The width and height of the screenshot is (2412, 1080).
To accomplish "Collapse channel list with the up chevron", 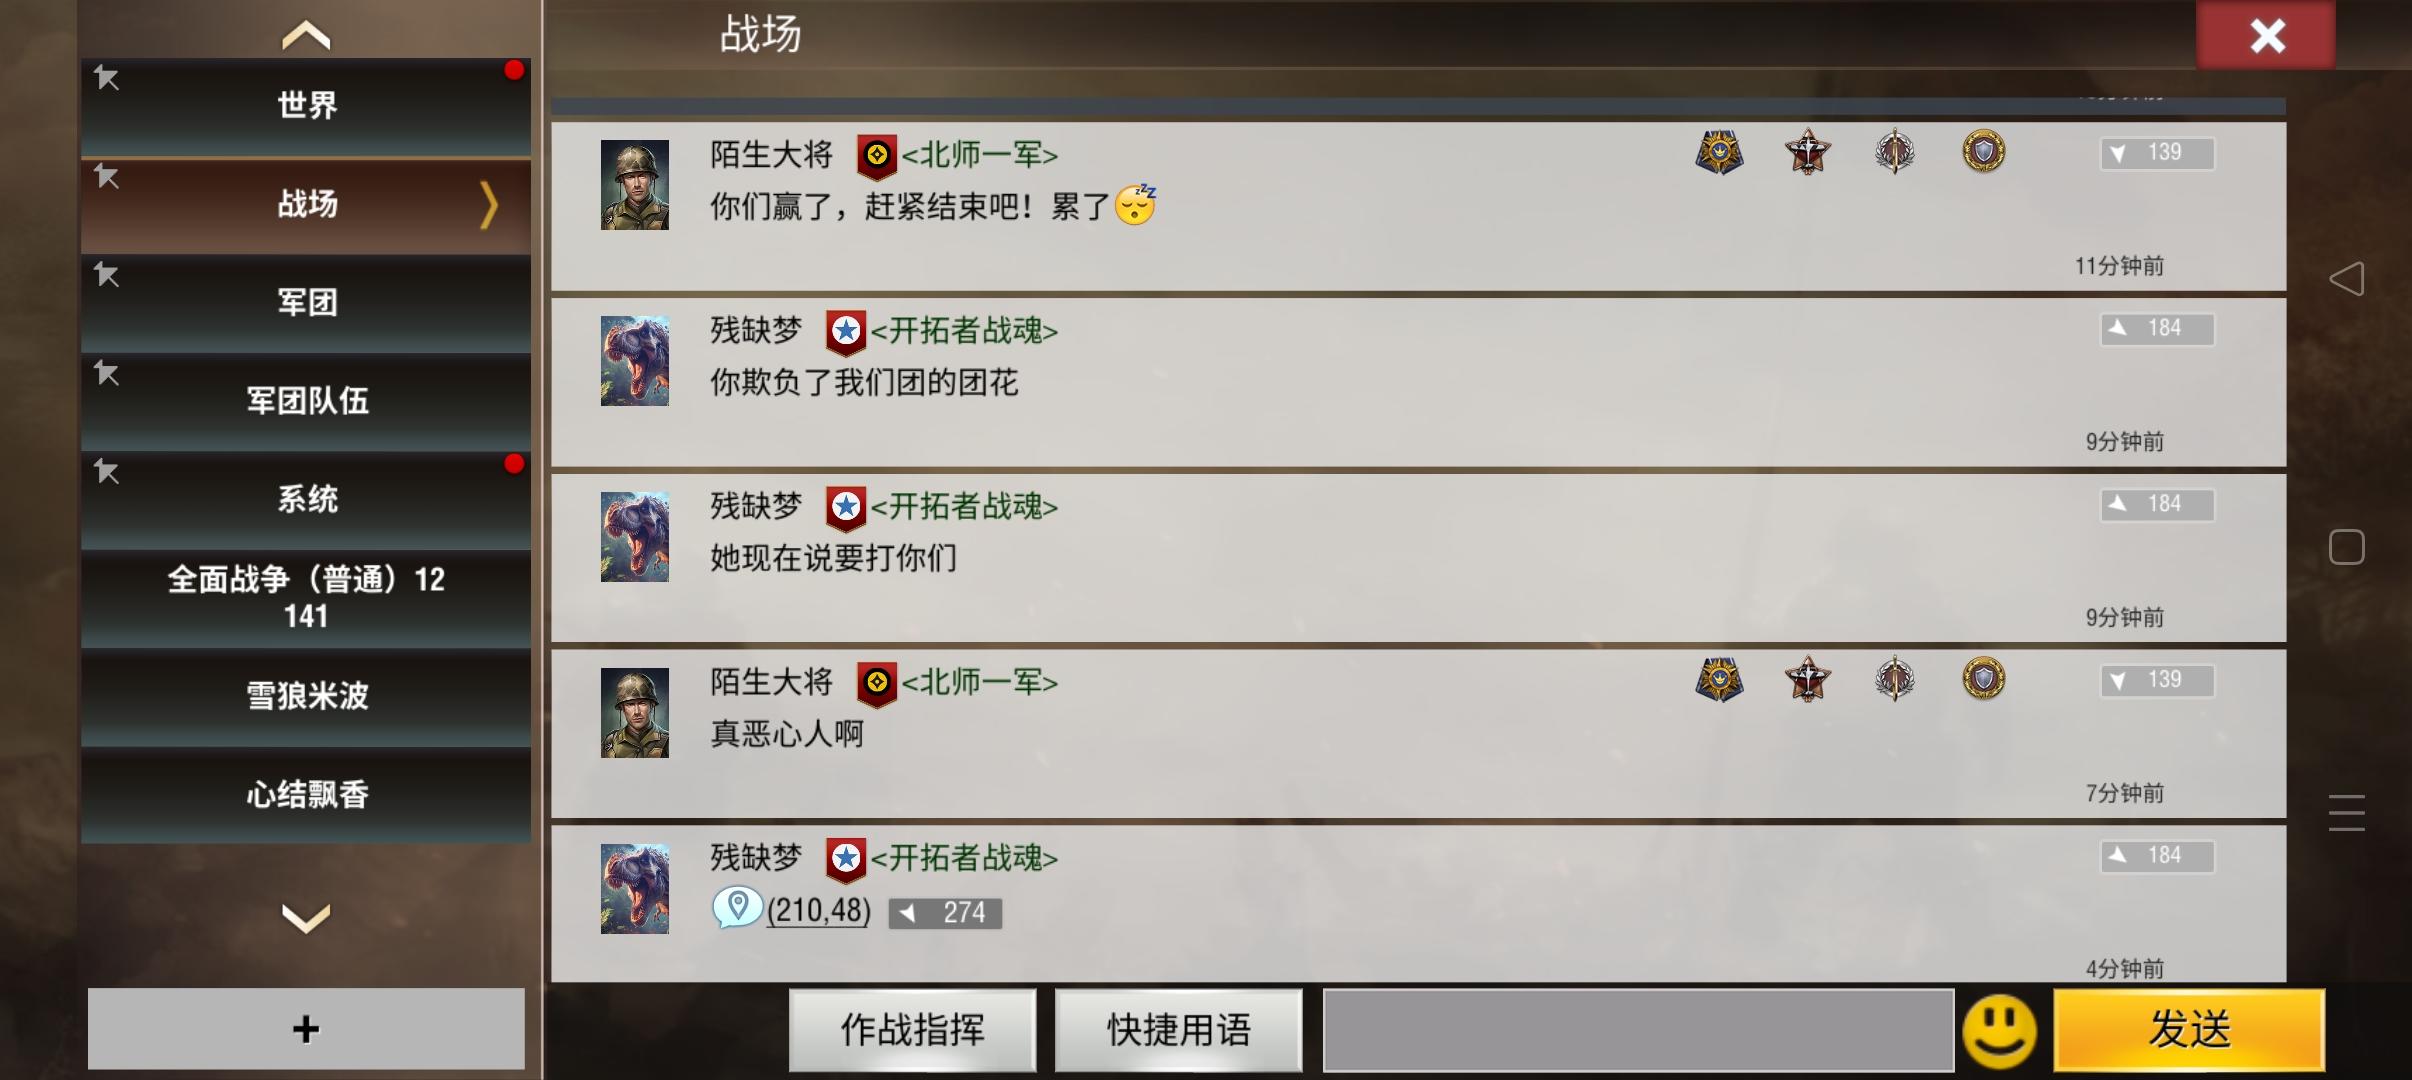I will [306, 36].
